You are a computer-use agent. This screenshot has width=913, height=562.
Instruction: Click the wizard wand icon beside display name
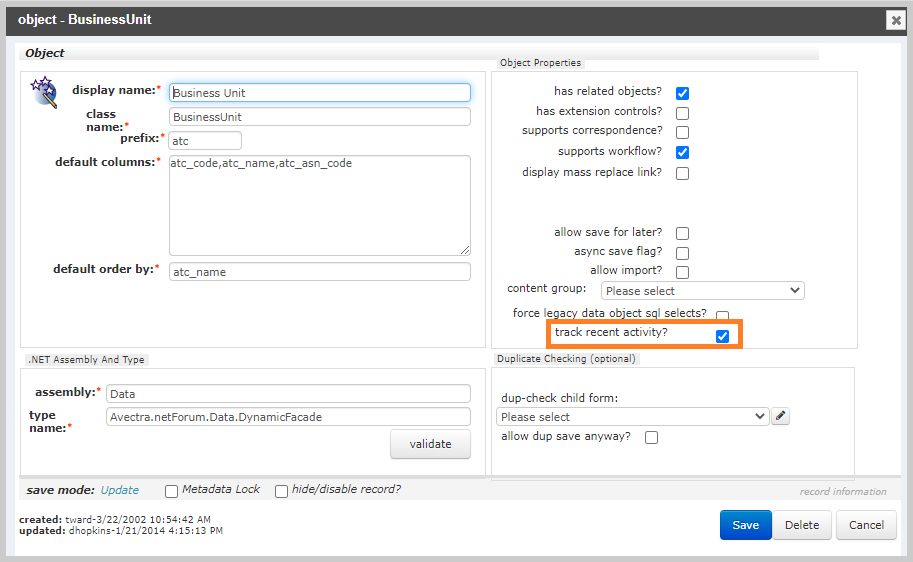tap(44, 92)
